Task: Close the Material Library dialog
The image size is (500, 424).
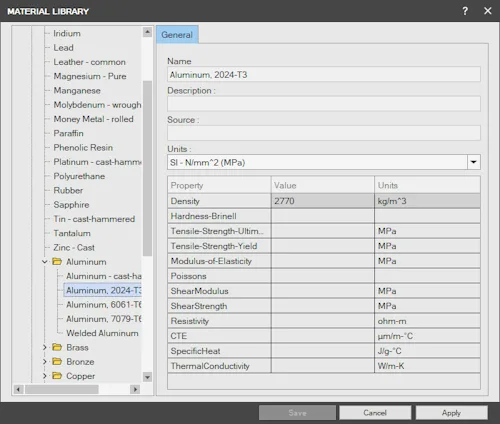Action: pyautogui.click(x=488, y=11)
